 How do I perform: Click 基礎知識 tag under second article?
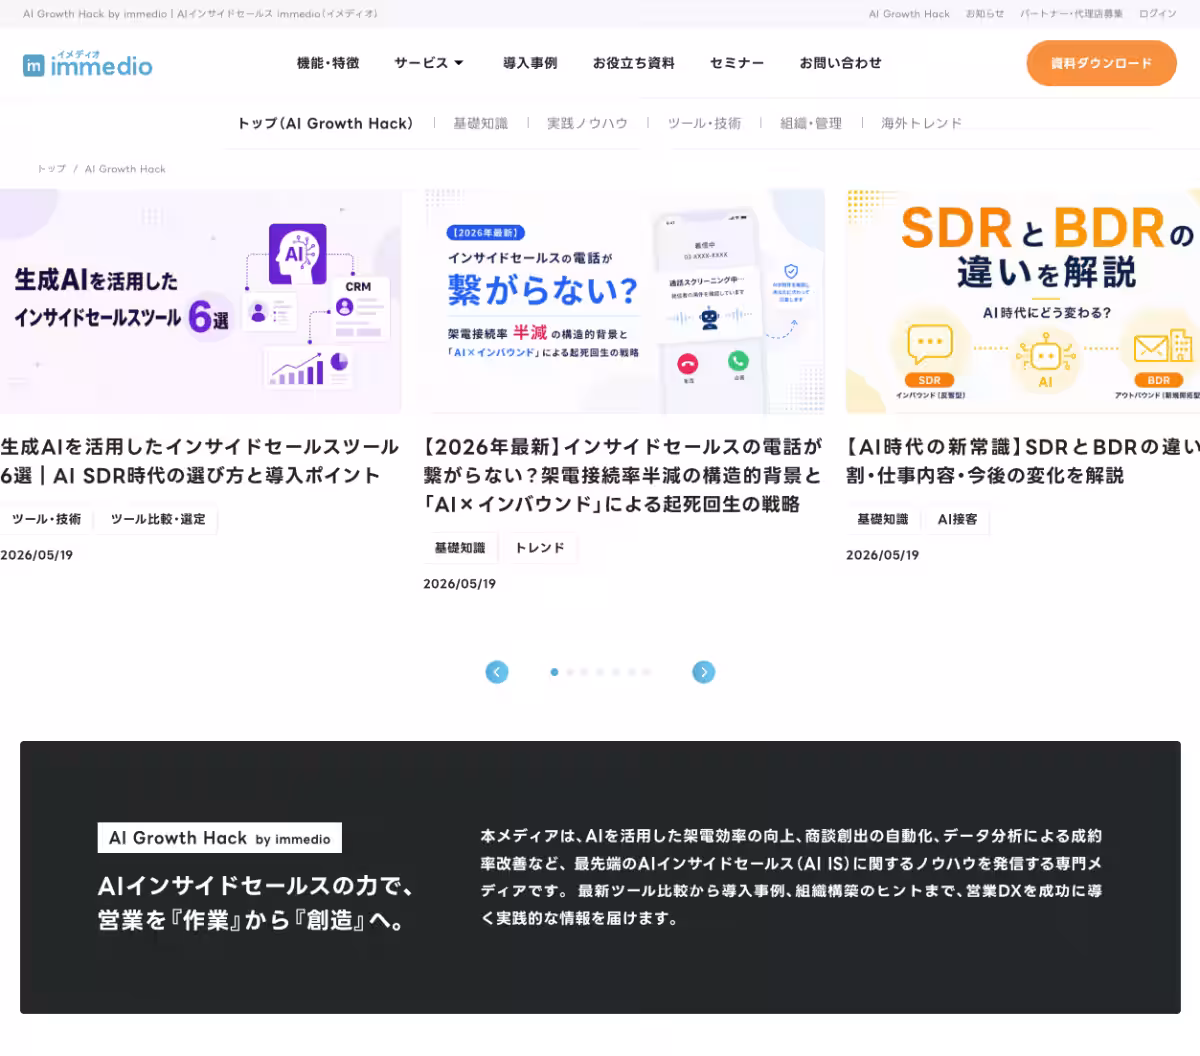(460, 548)
